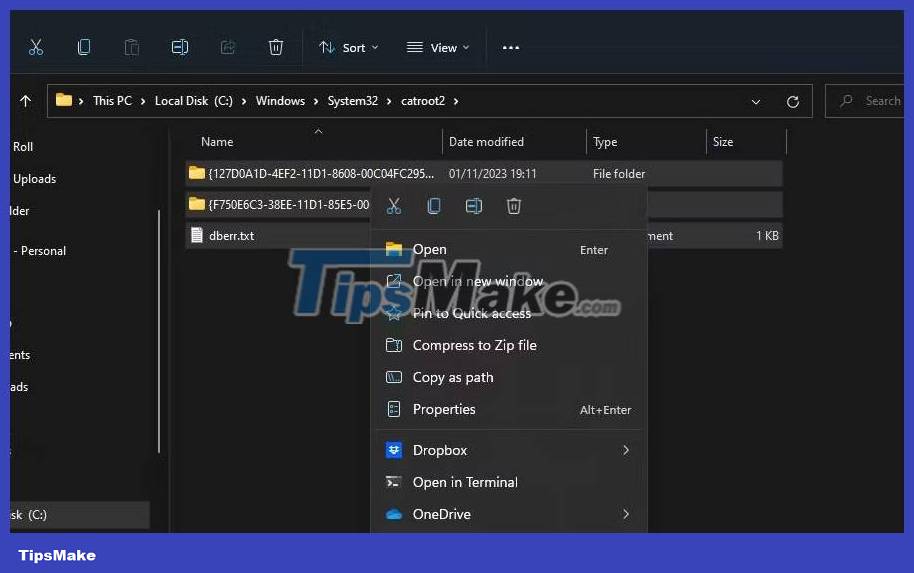Click the context menu Copy icon

pyautogui.click(x=434, y=206)
